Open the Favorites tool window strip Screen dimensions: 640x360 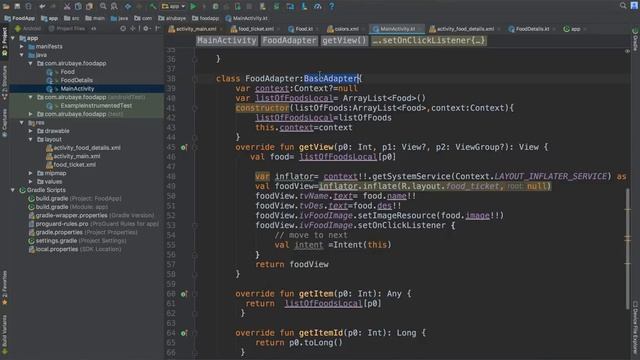[x=4, y=288]
